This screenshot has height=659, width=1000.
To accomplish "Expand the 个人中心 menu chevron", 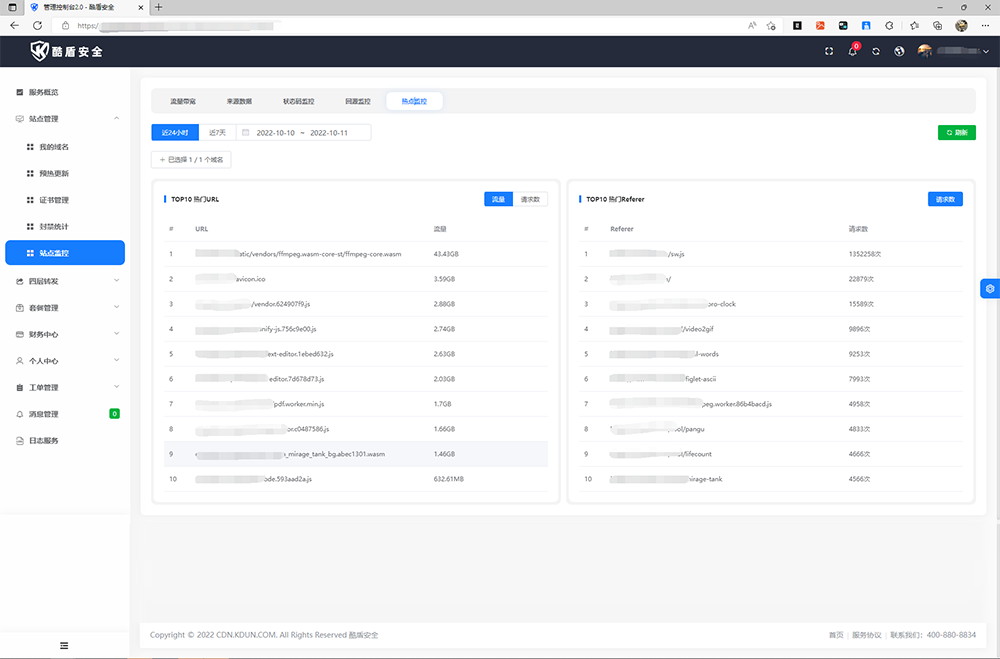I will point(117,360).
